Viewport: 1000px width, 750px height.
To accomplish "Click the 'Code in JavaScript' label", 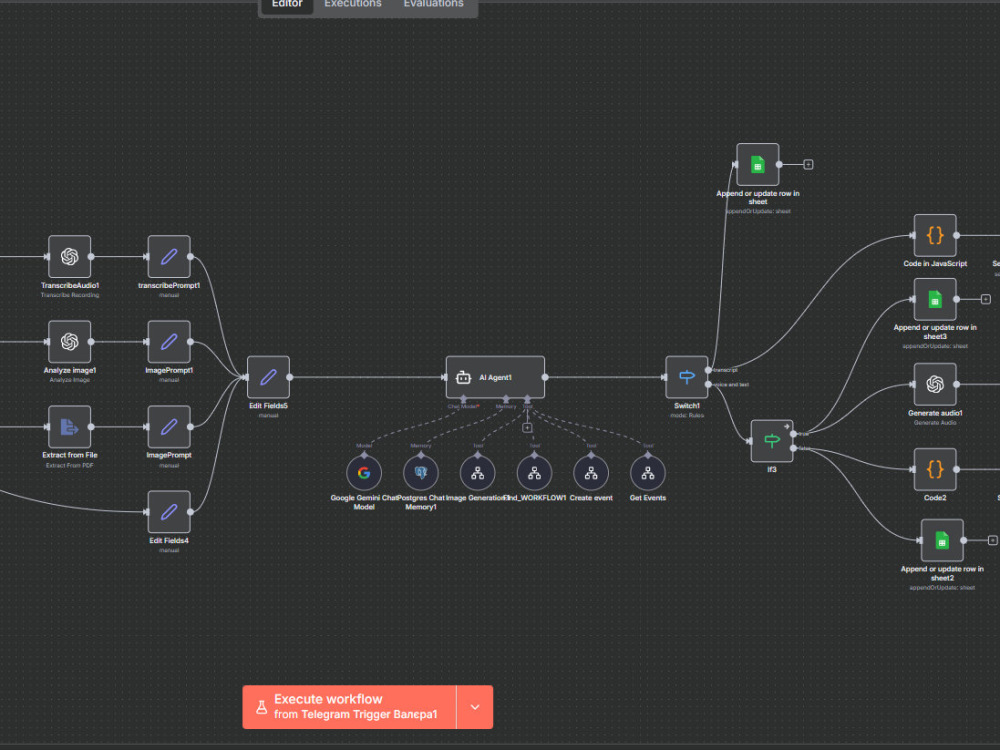I will (x=935, y=263).
